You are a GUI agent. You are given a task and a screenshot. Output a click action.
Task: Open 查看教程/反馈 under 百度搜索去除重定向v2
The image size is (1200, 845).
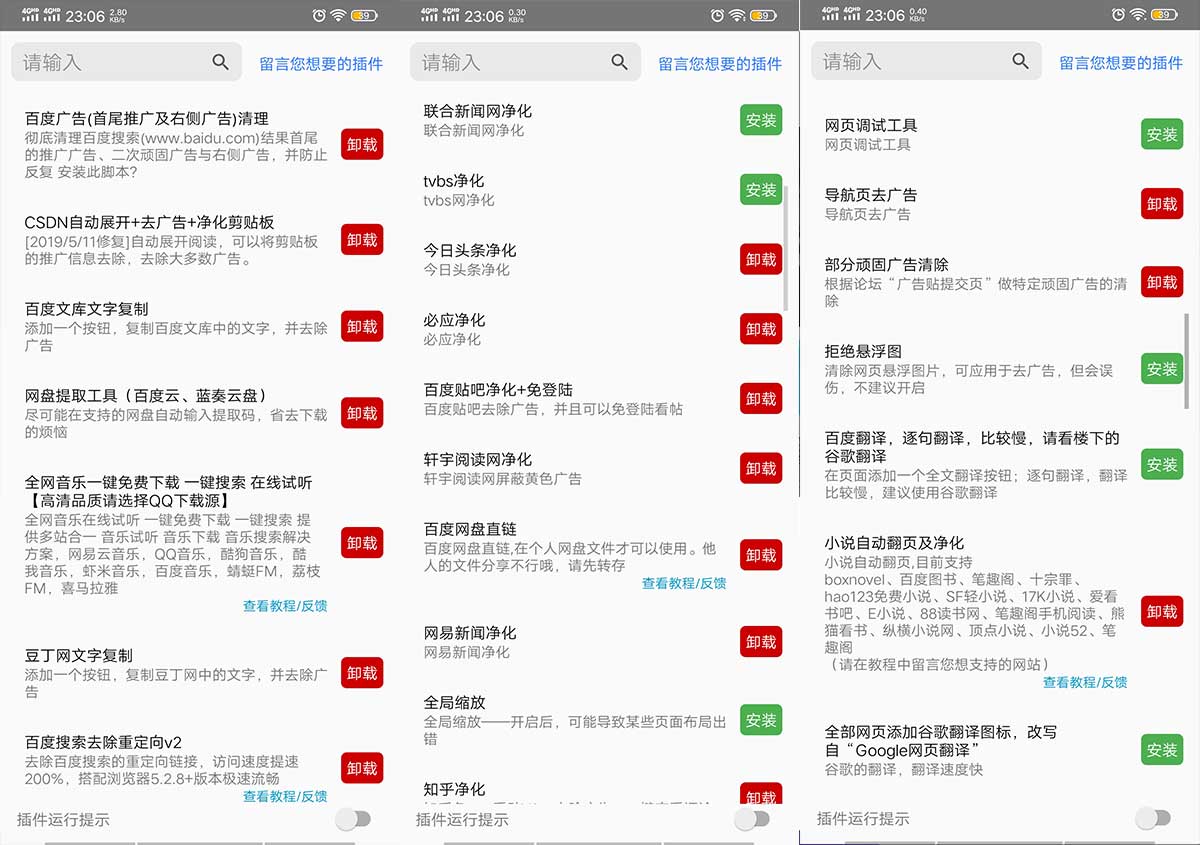pos(285,796)
